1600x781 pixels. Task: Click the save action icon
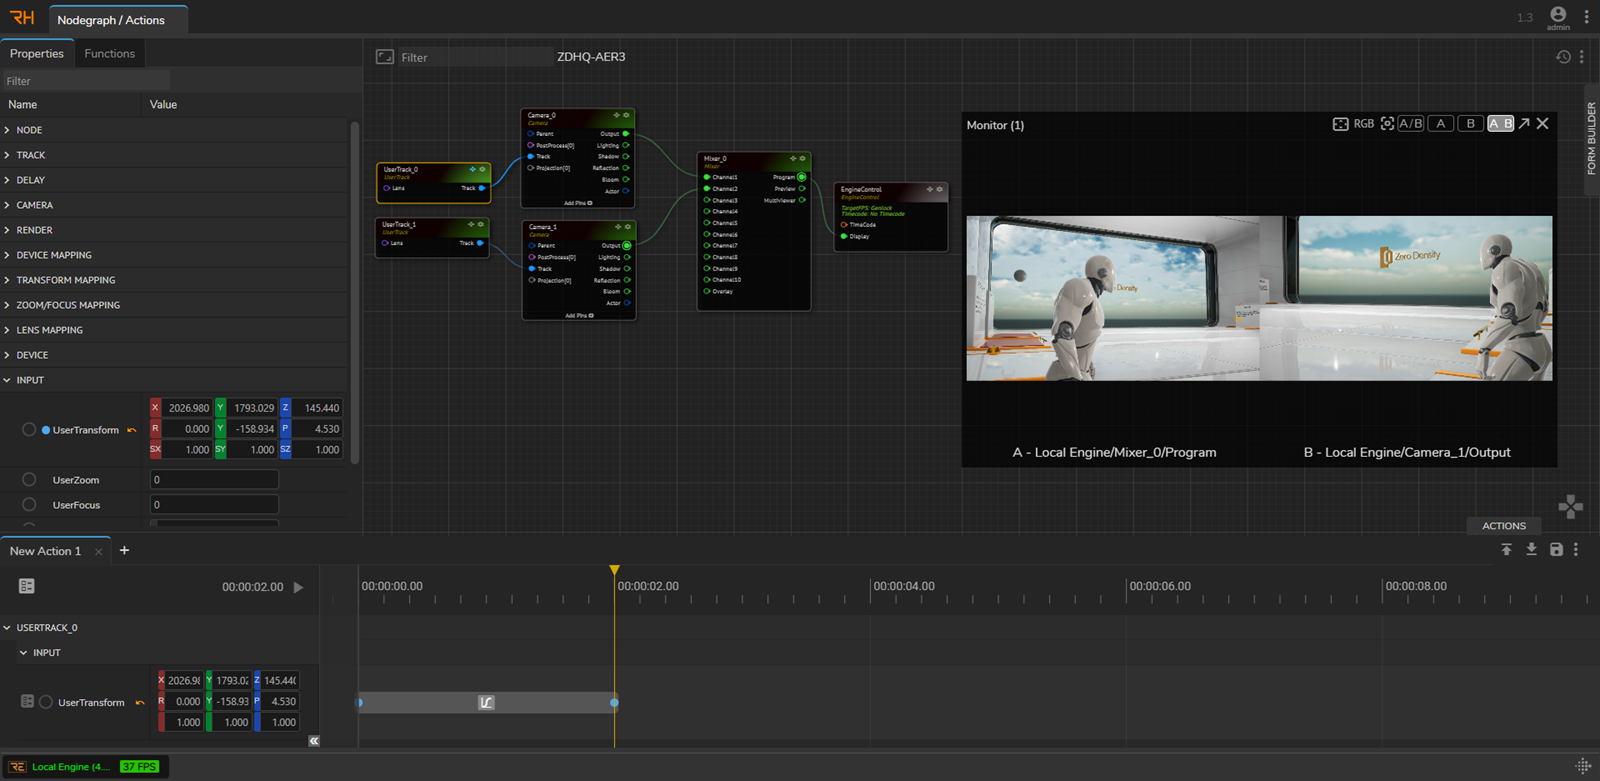(1556, 549)
